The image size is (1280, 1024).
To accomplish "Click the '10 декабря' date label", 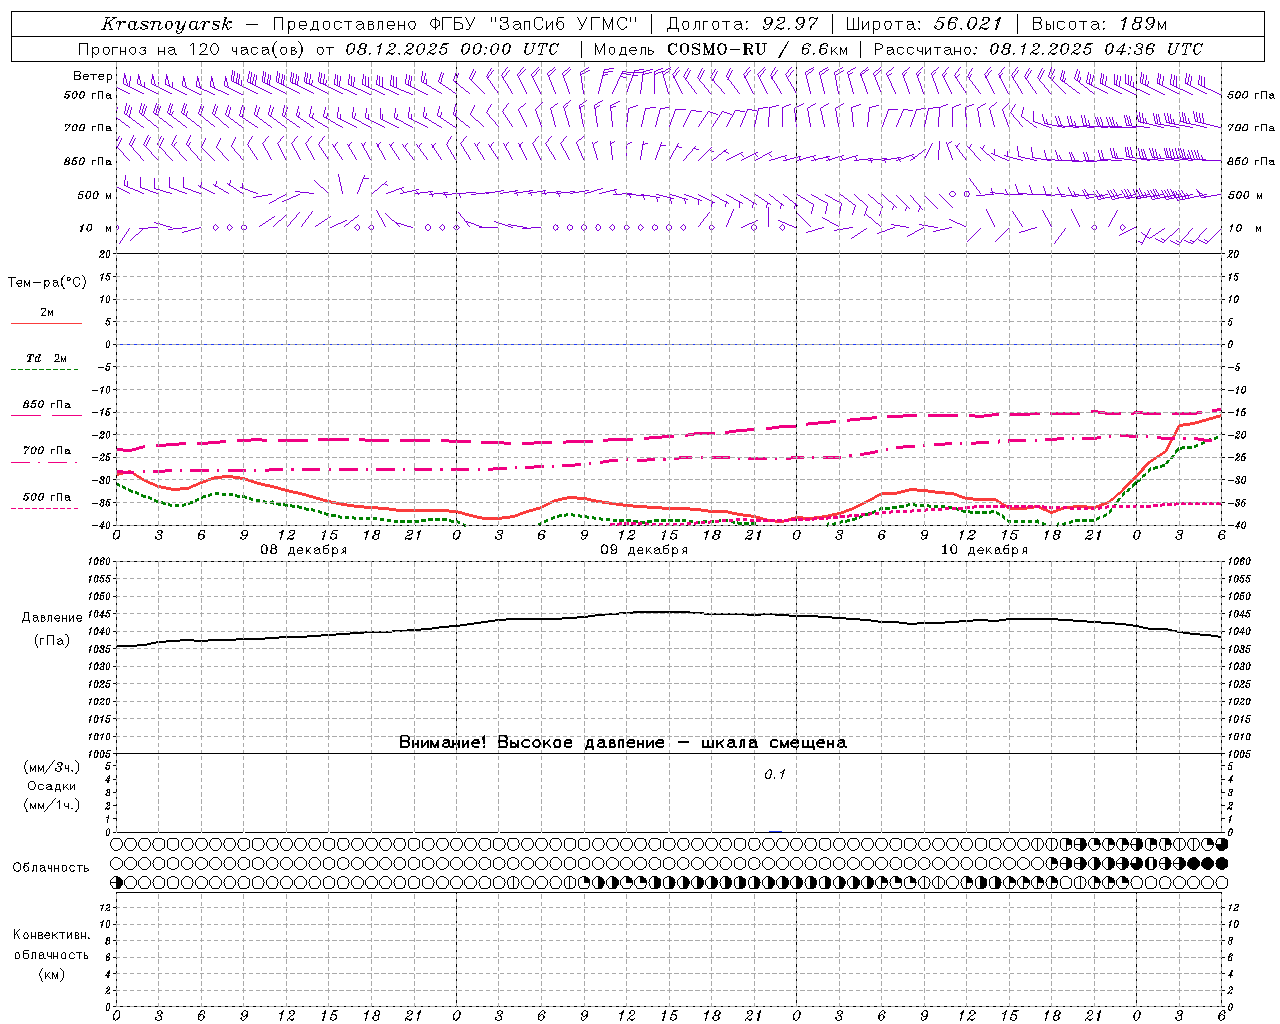I will [984, 550].
